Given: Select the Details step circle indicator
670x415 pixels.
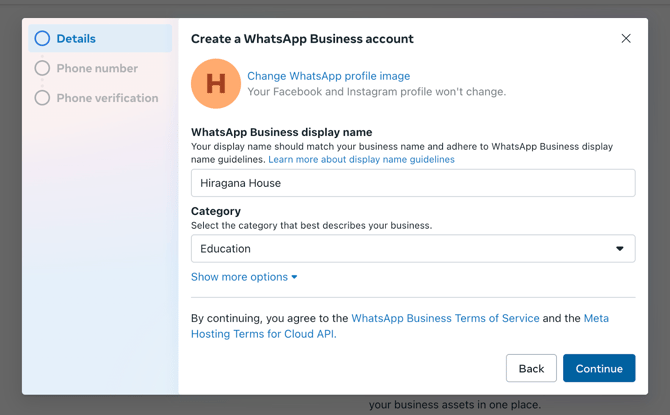Looking at the screenshot, I should pyautogui.click(x=42, y=39).
